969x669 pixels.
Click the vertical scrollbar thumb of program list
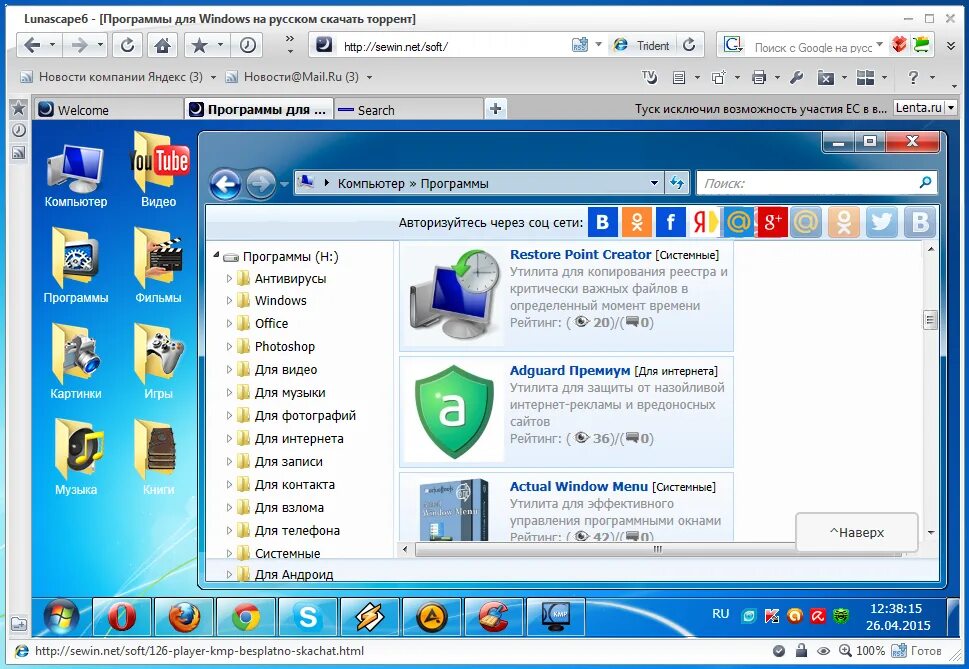pos(930,319)
